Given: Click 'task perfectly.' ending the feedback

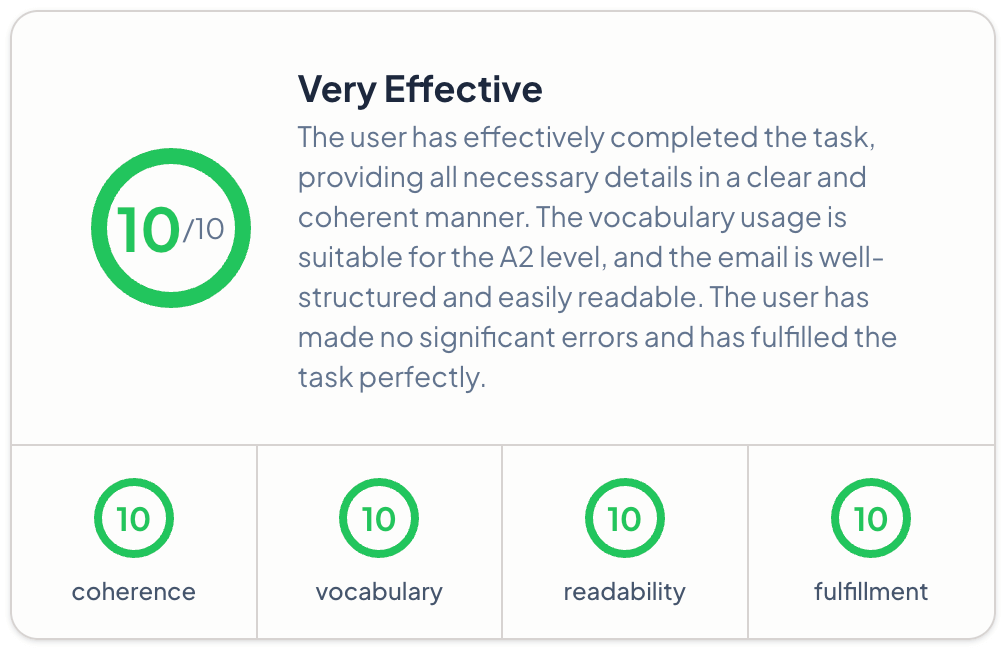Looking at the screenshot, I should coord(392,378).
